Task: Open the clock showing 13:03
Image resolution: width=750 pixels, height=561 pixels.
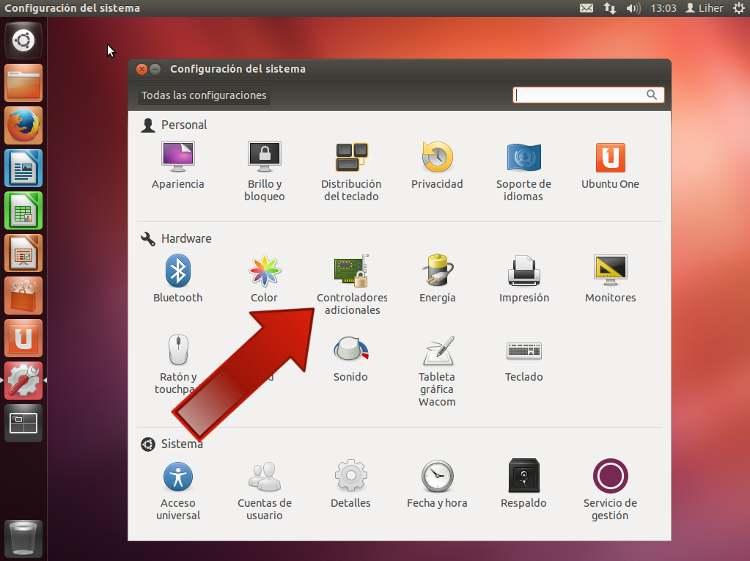Action: pos(663,8)
